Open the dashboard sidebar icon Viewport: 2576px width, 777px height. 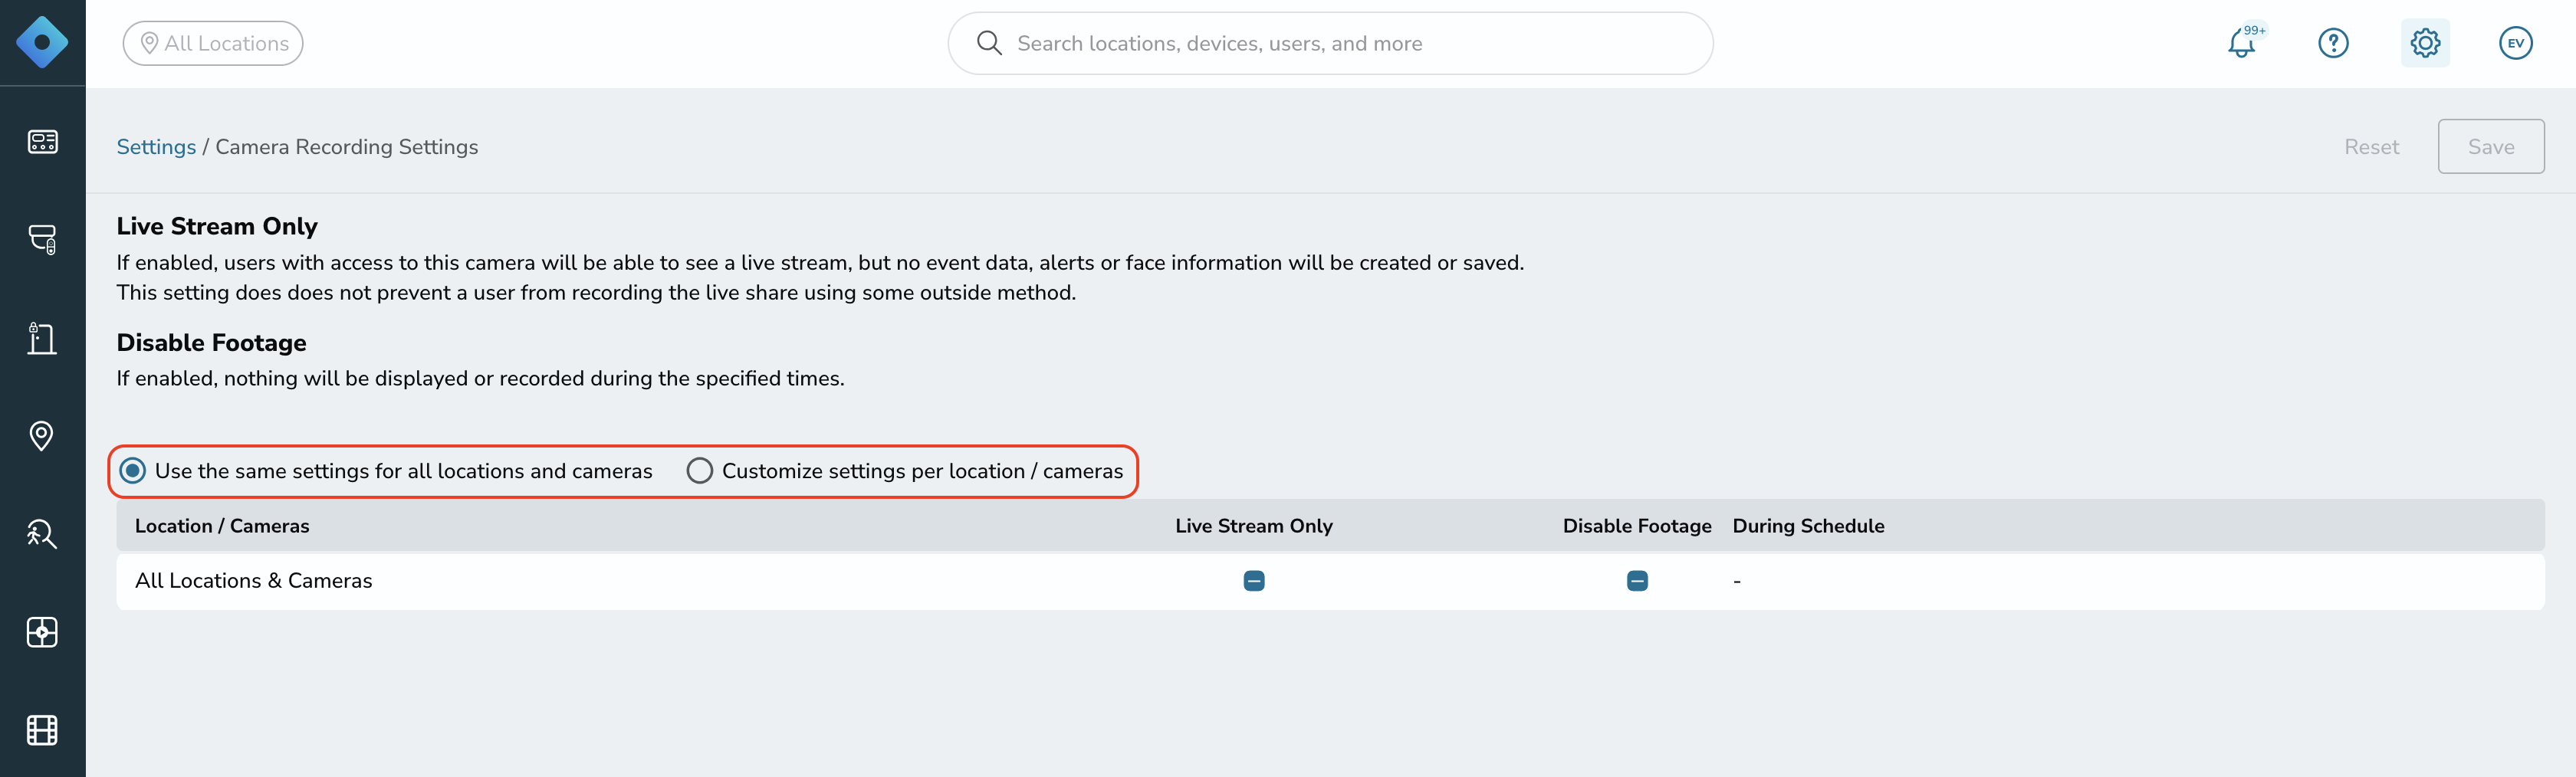tap(42, 141)
